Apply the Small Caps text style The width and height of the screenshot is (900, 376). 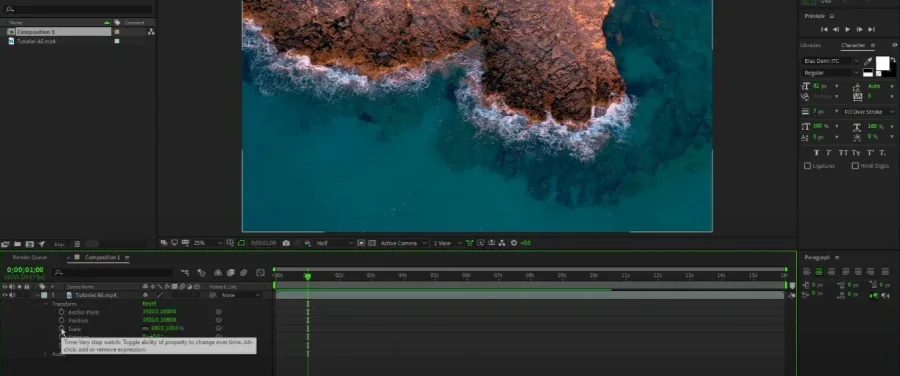856,152
